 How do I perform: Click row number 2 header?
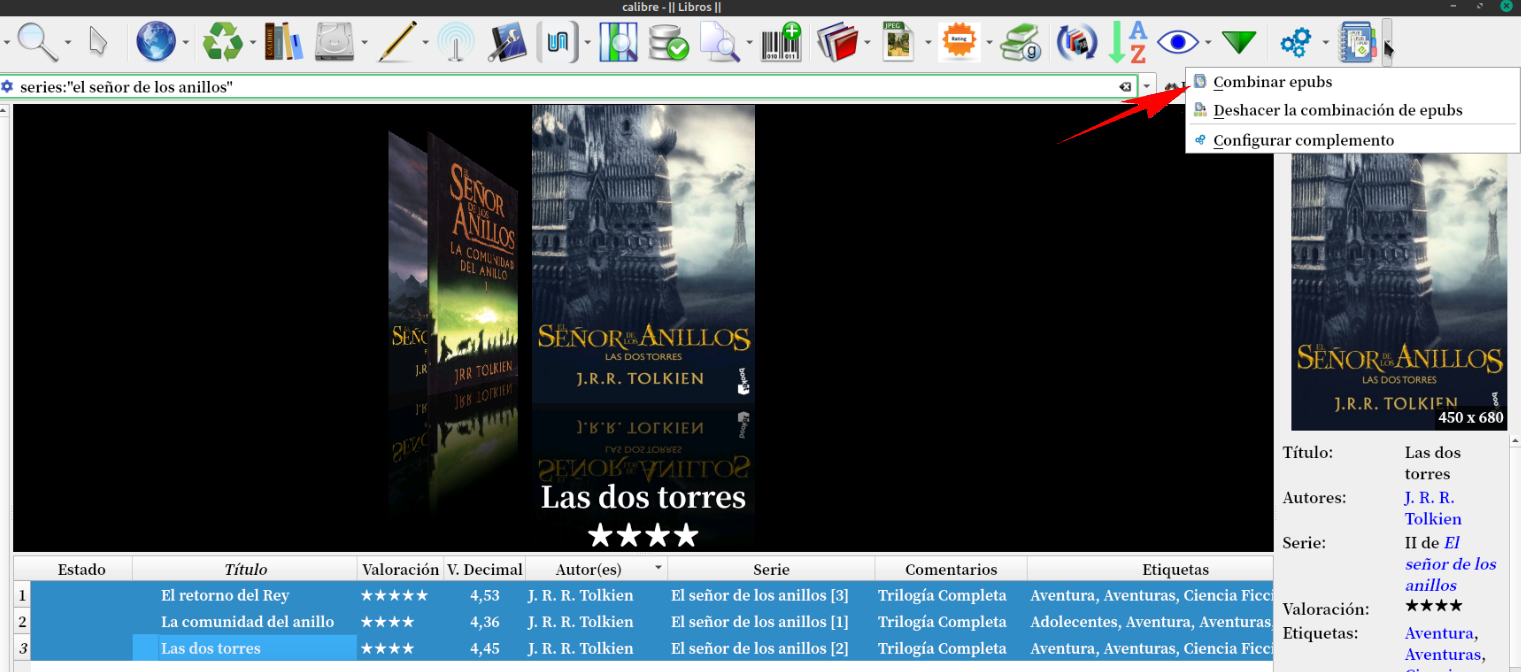tap(21, 621)
